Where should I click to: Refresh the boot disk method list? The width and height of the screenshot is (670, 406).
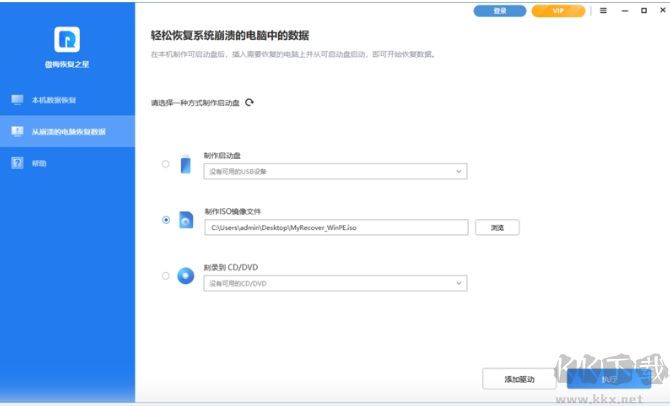250,102
